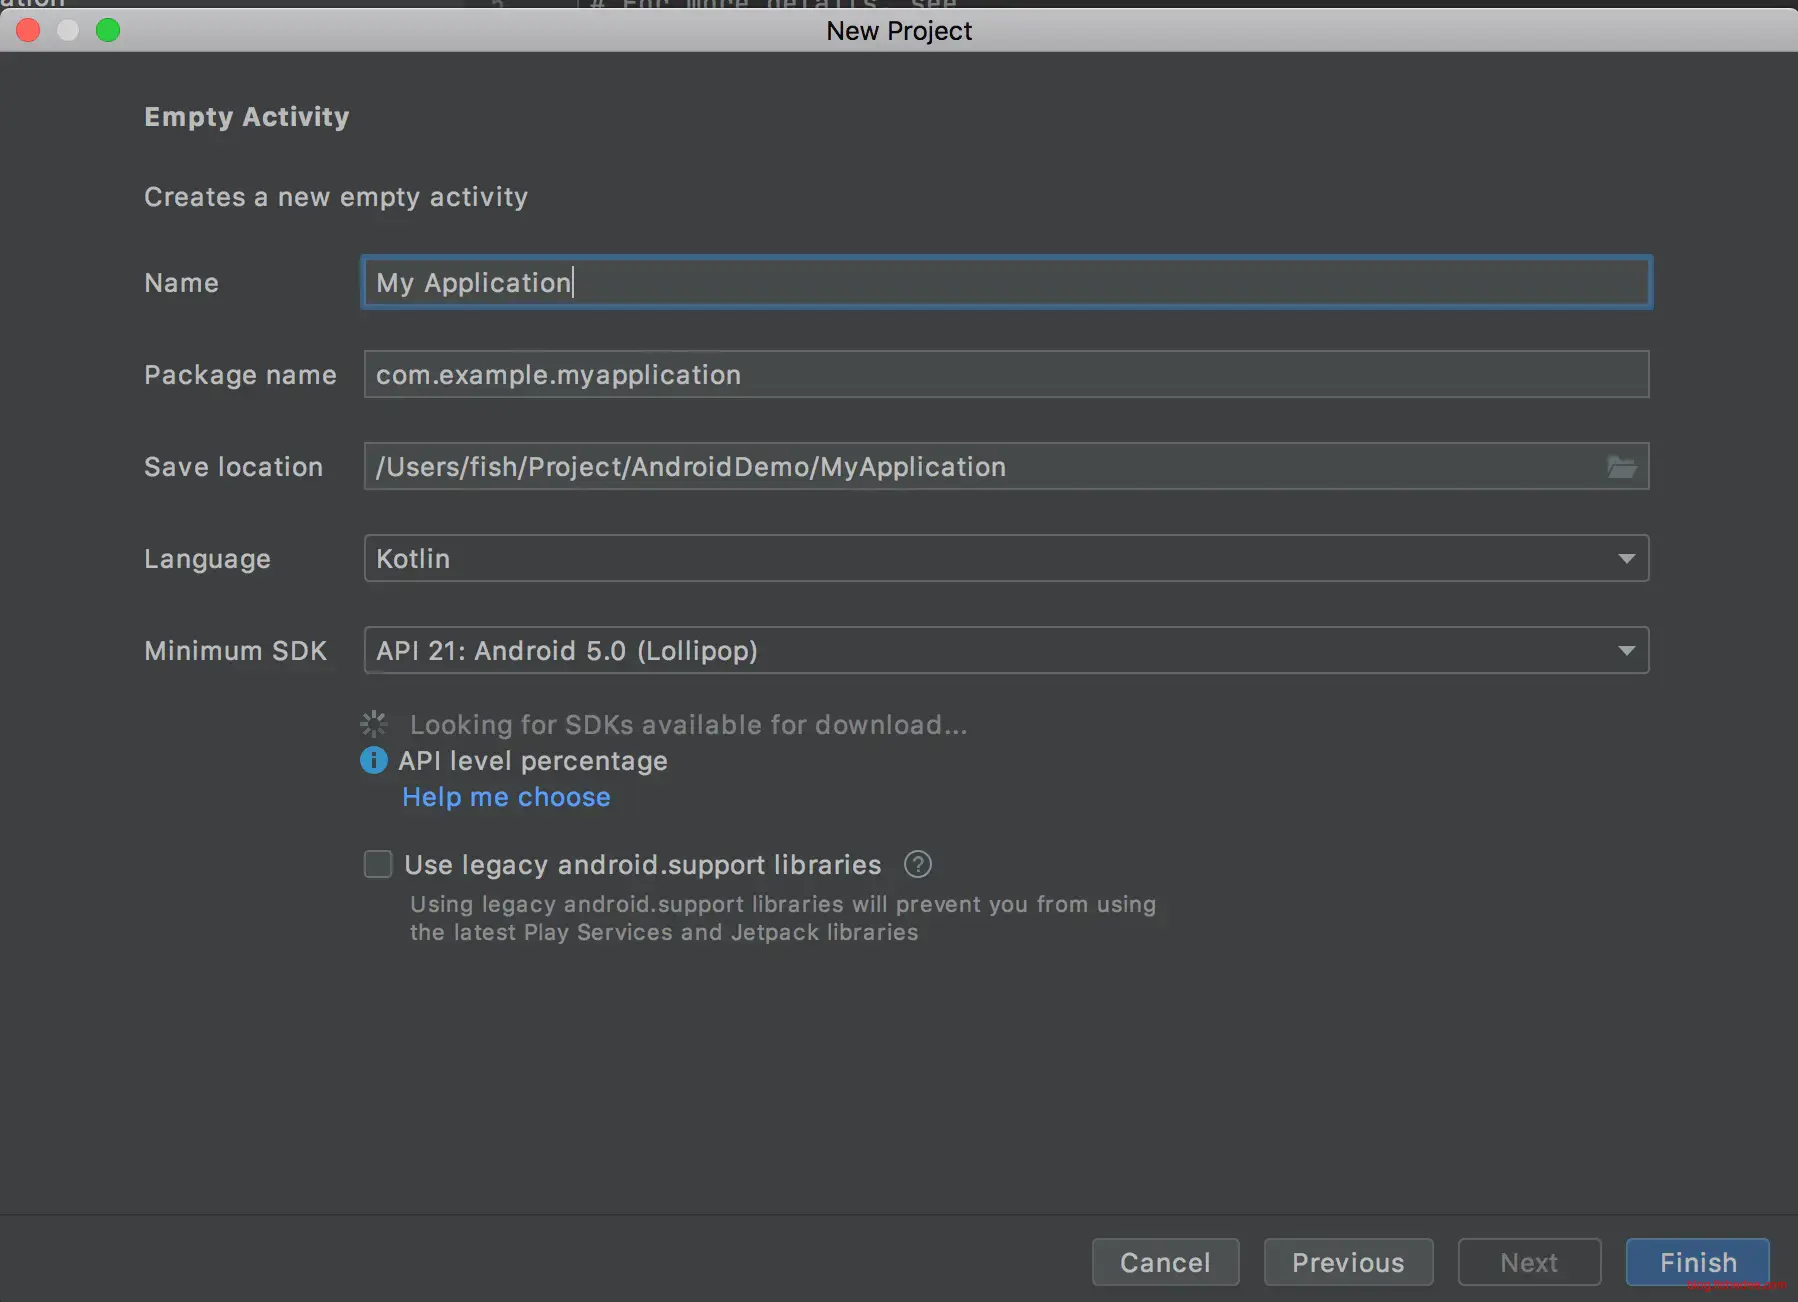Screen dimensions: 1798x1302
Task: Click the Save location path field
Action: pos(980,467)
